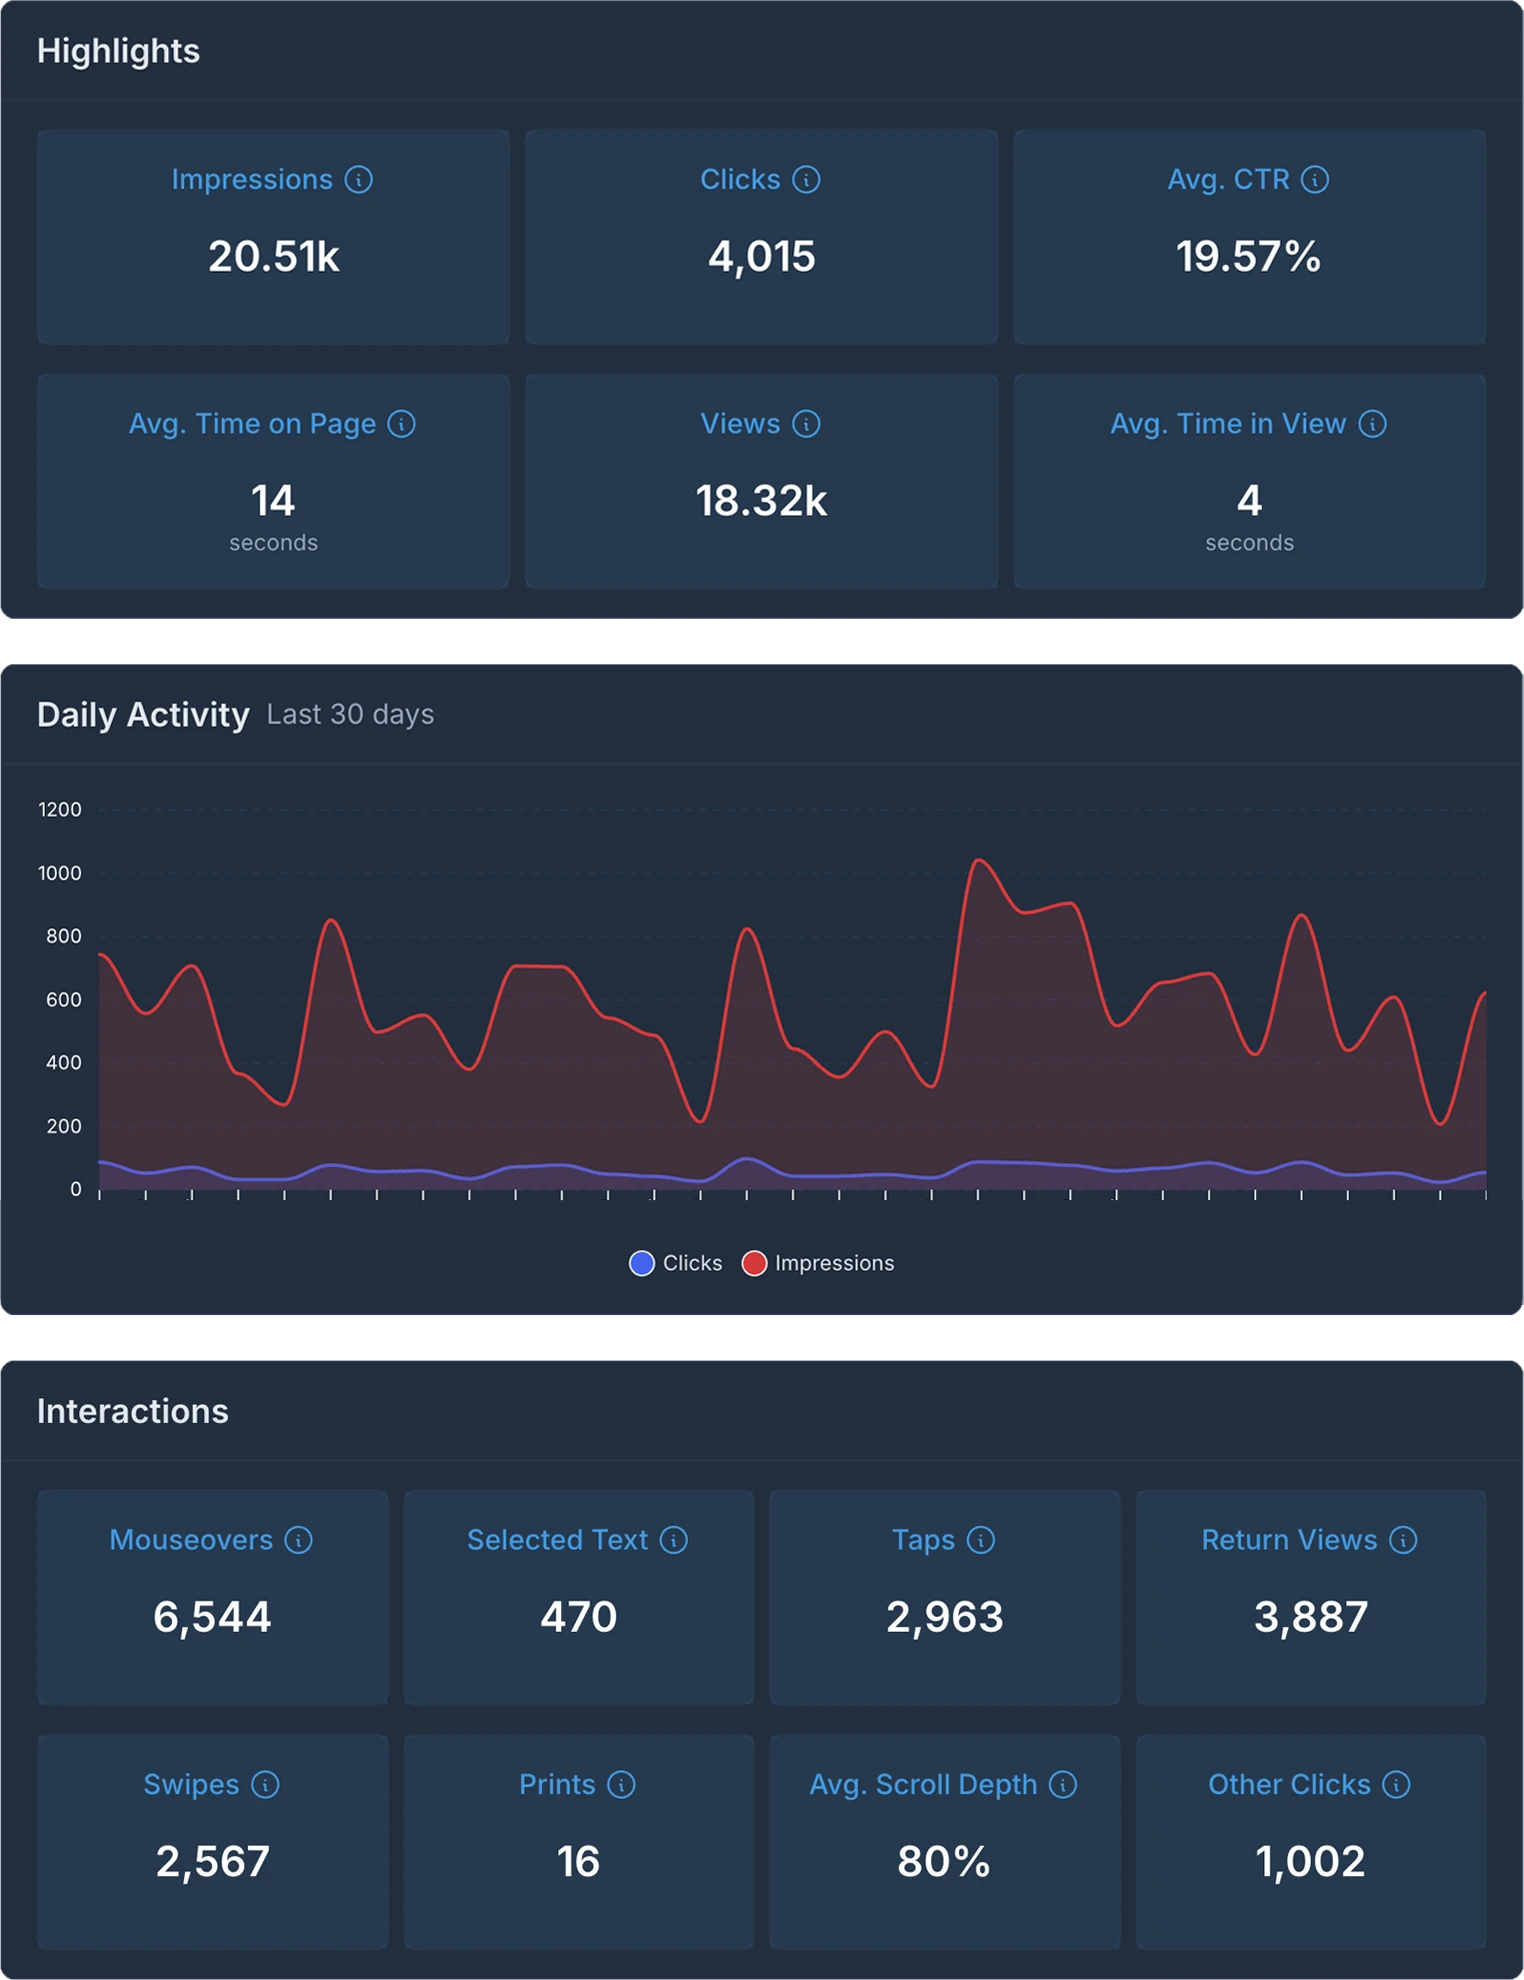The width and height of the screenshot is (1524, 1980).
Task: Open the Taps info icon
Action: 981,1540
